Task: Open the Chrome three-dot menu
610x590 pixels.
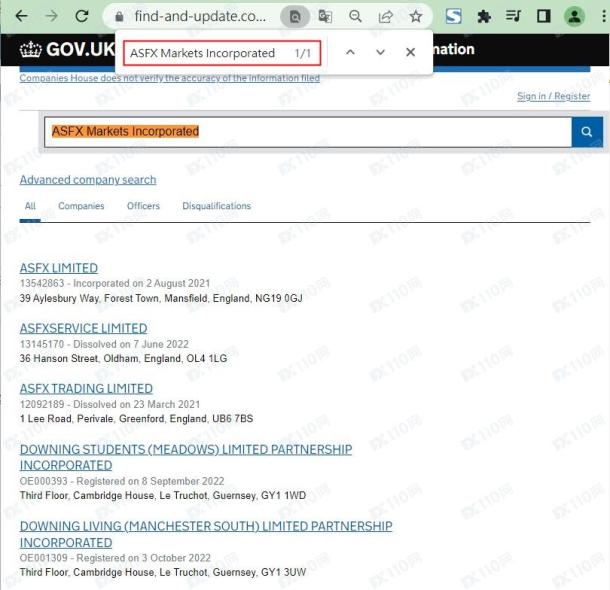Action: (x=603, y=16)
